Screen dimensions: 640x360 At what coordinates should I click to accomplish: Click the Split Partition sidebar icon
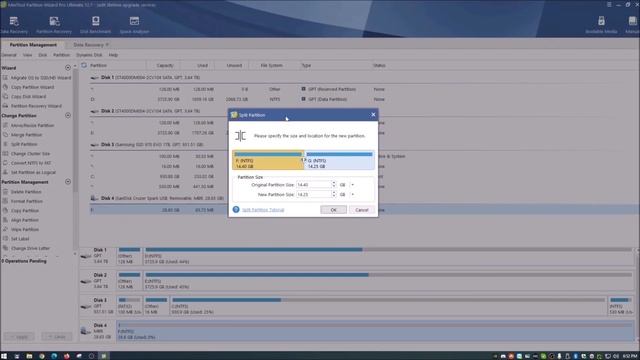tap(5, 144)
